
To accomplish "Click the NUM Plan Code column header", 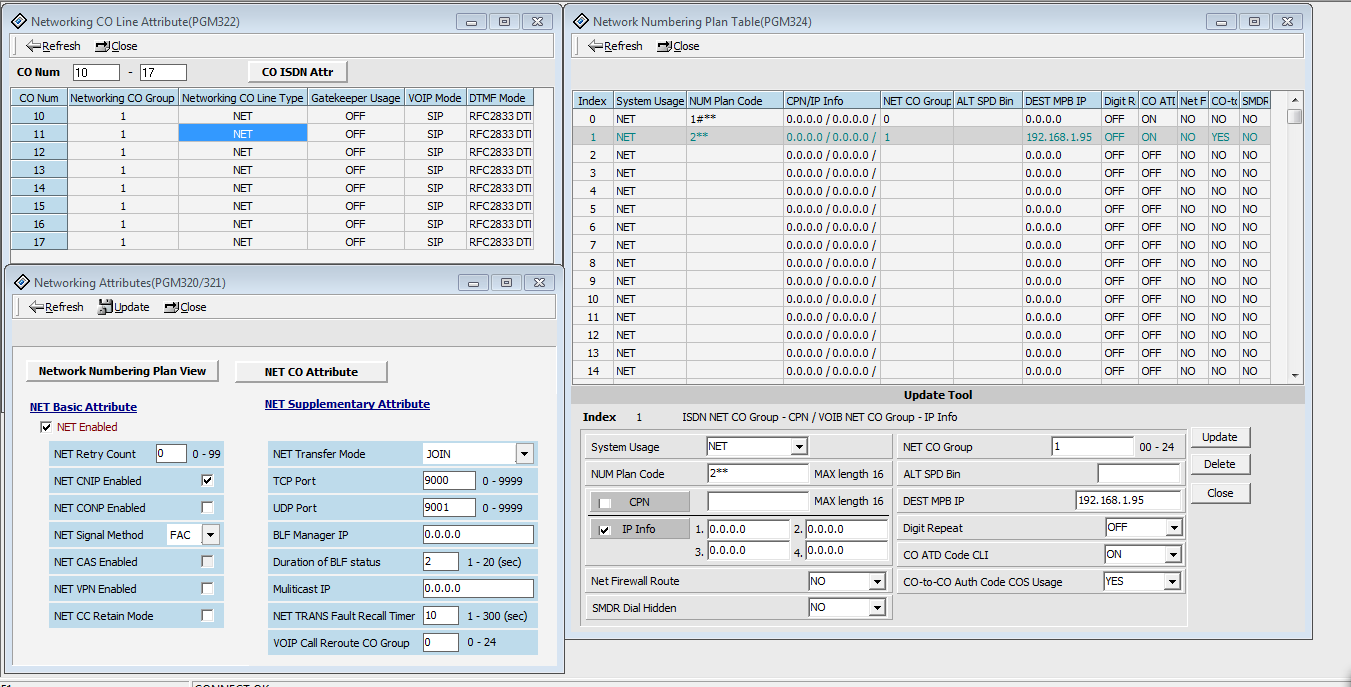I will 734,101.
